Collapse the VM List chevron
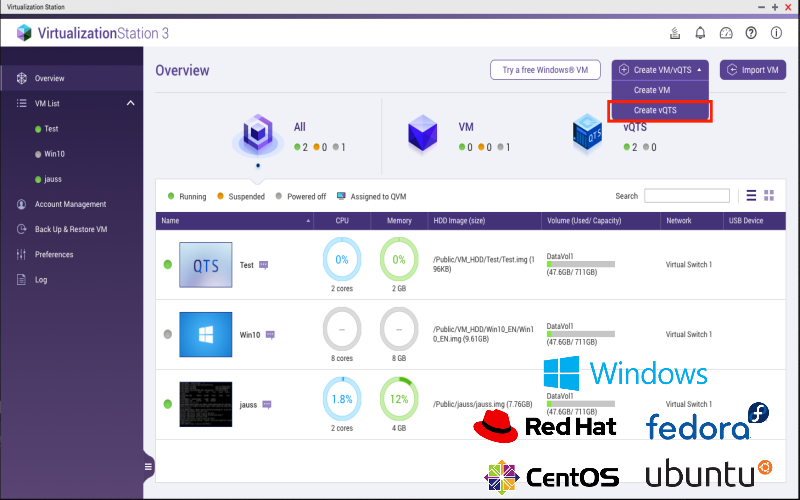 click(131, 103)
